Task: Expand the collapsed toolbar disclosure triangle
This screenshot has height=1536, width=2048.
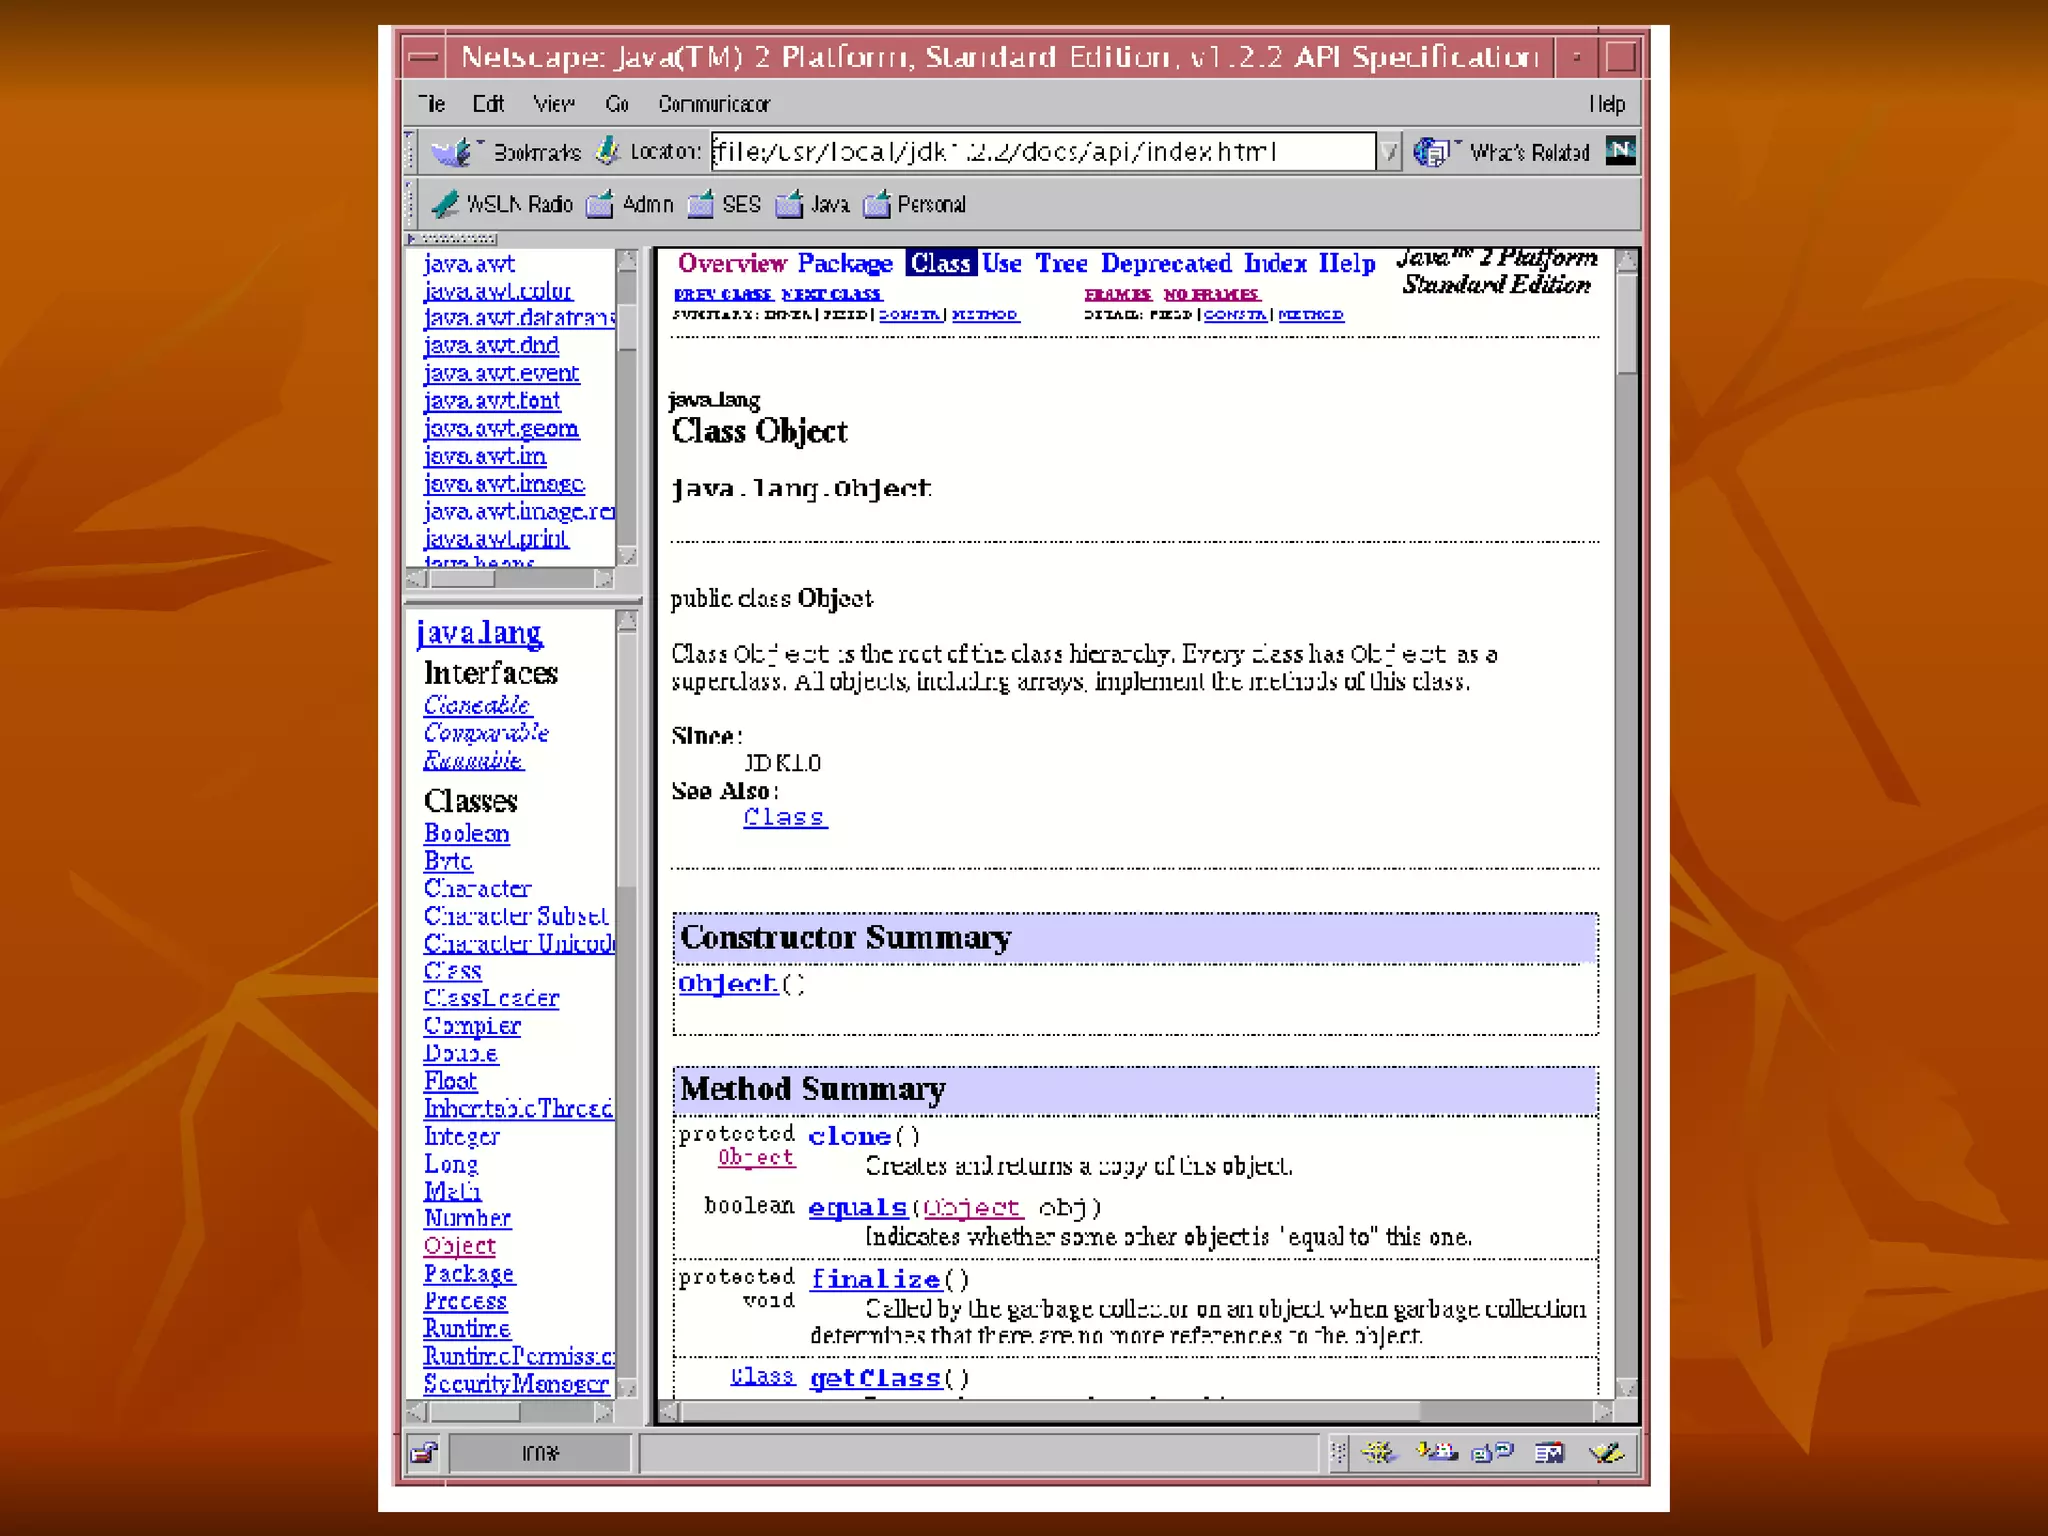Action: tap(411, 239)
